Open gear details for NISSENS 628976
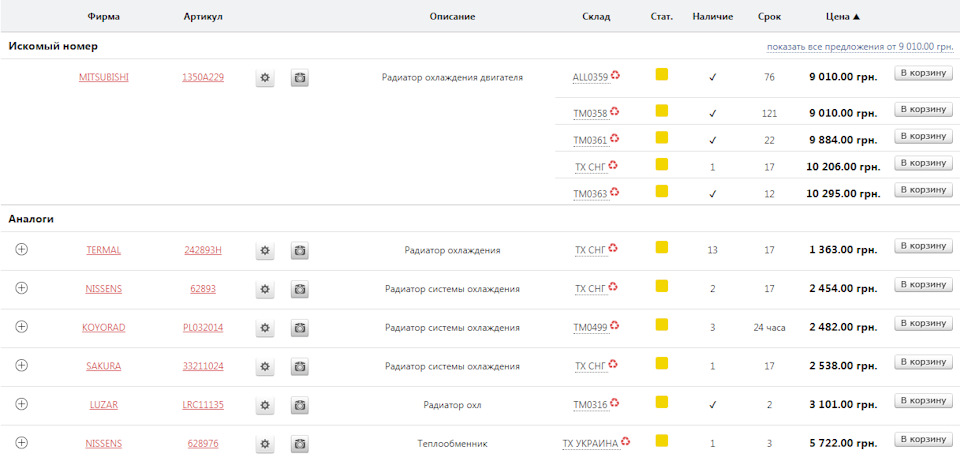This screenshot has height=465, width=960. 265,444
